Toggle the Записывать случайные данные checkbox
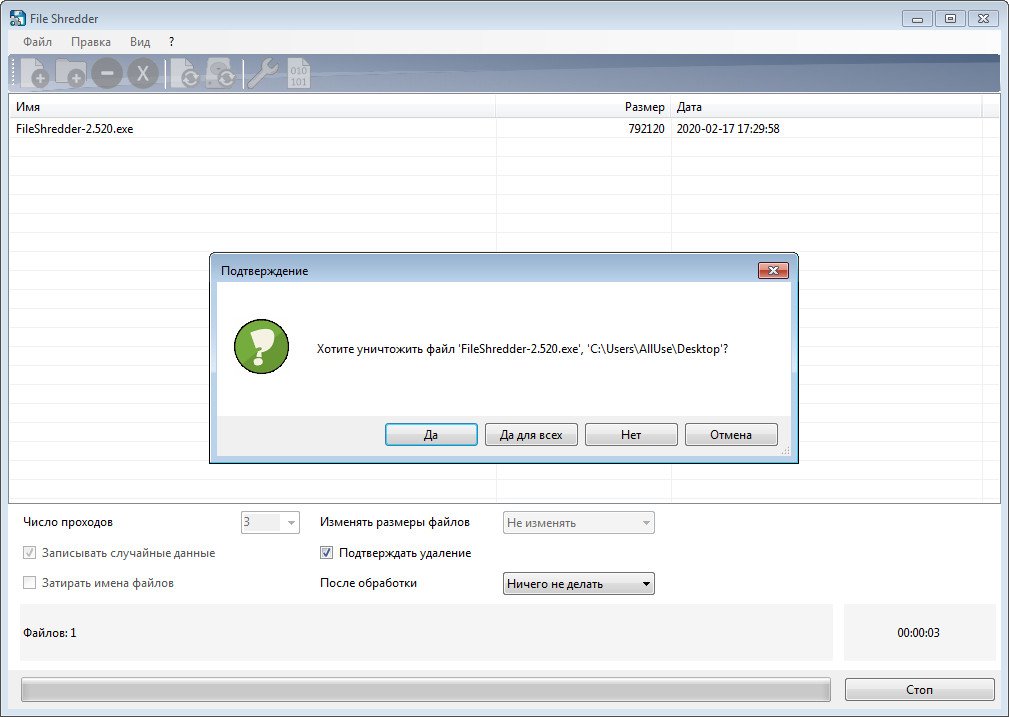The height and width of the screenshot is (717, 1009). tap(29, 553)
